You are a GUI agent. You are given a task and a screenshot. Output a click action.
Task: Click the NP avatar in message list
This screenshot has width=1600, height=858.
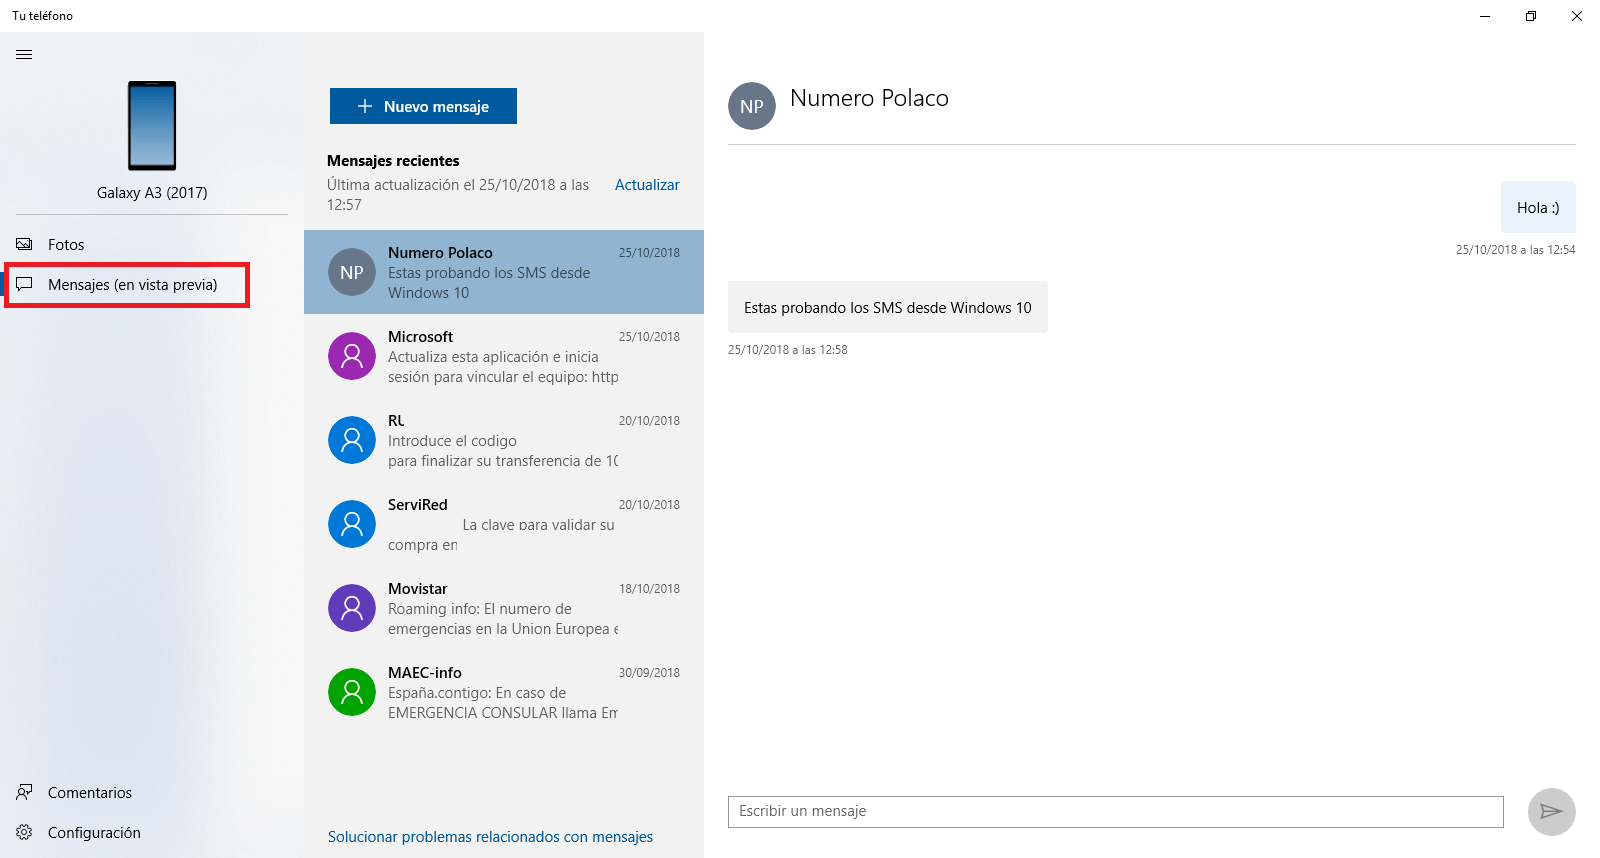(x=352, y=272)
